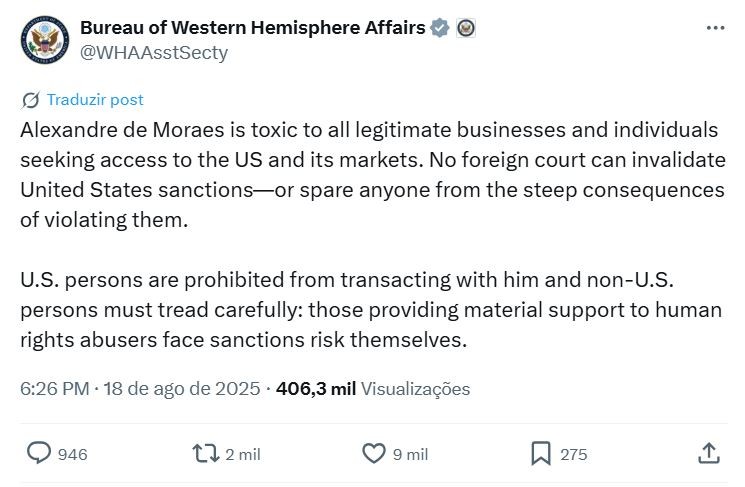Click the State Department seal avatar
The image size is (745, 487).
click(x=45, y=40)
